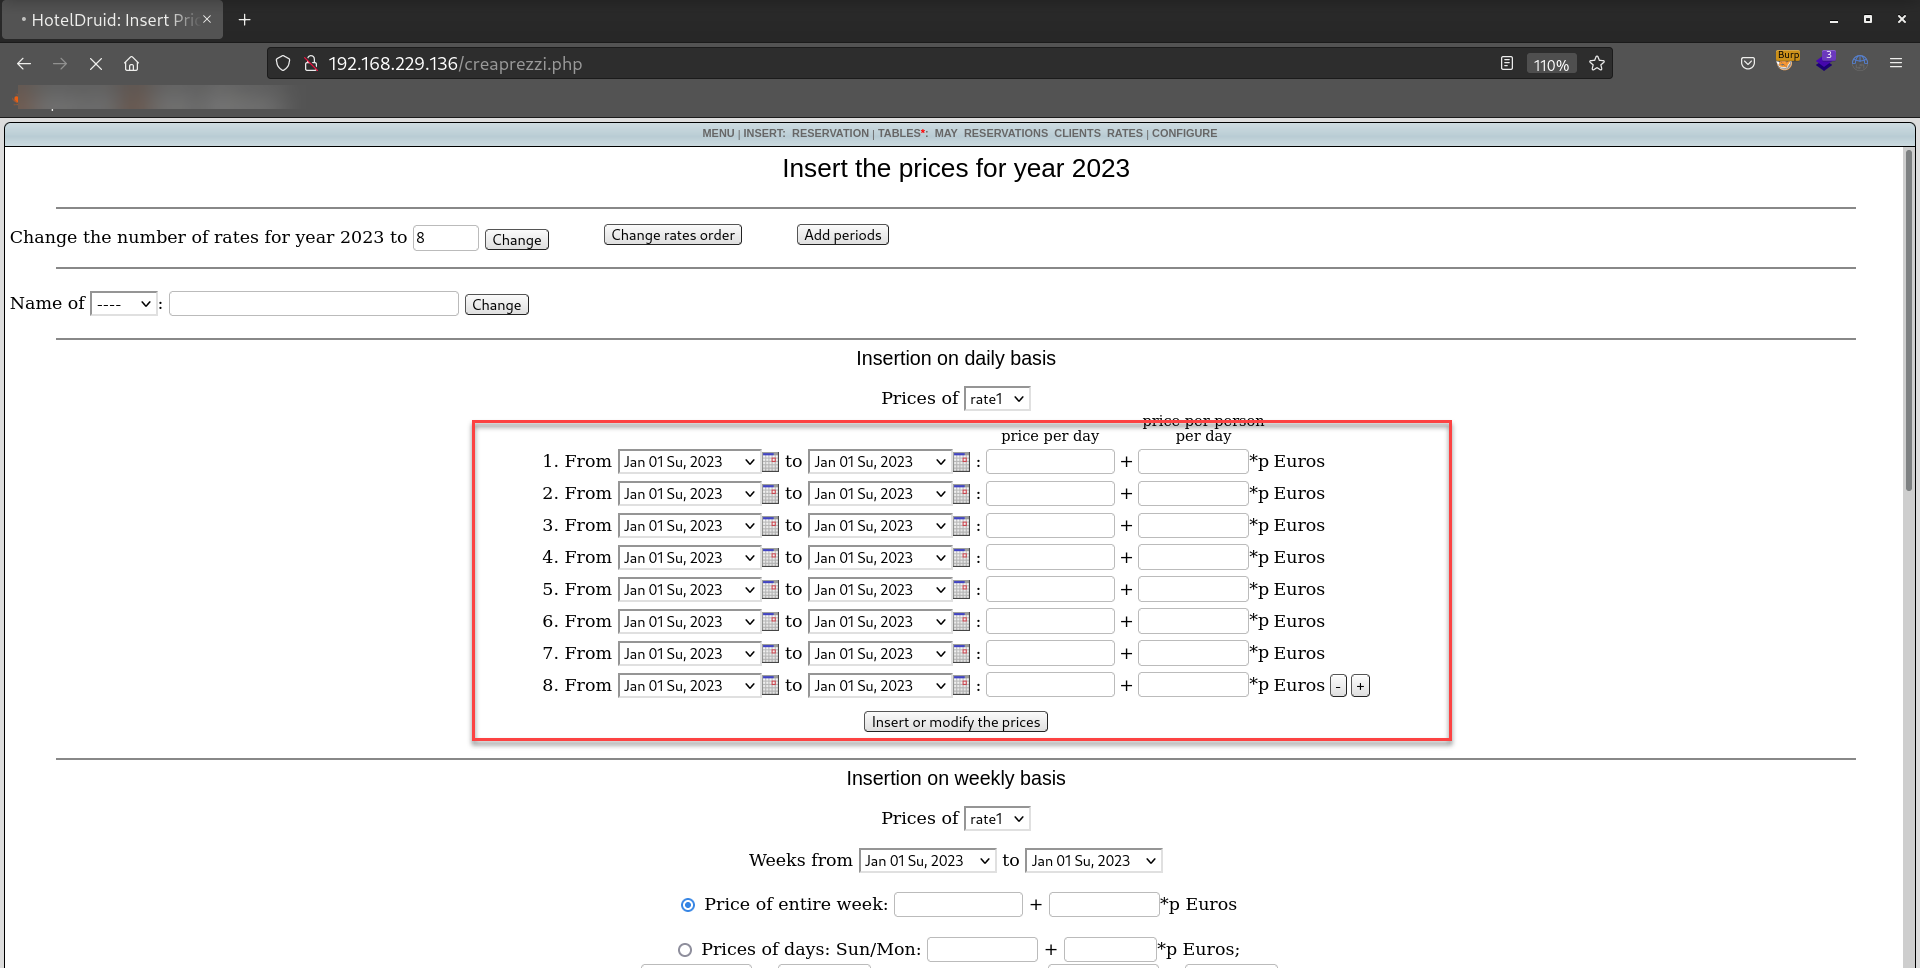Open Weeks from start date dropdown
The height and width of the screenshot is (968, 1920).
[927, 861]
